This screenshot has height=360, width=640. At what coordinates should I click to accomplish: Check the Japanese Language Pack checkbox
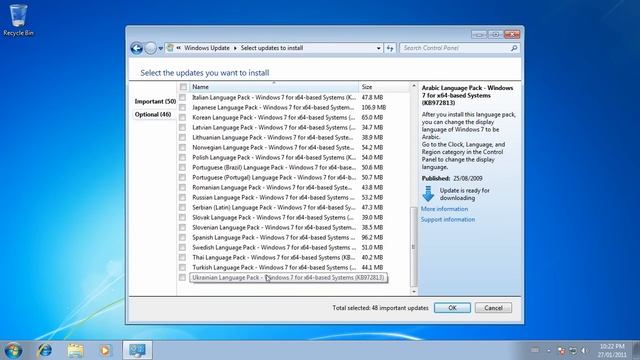coord(182,107)
